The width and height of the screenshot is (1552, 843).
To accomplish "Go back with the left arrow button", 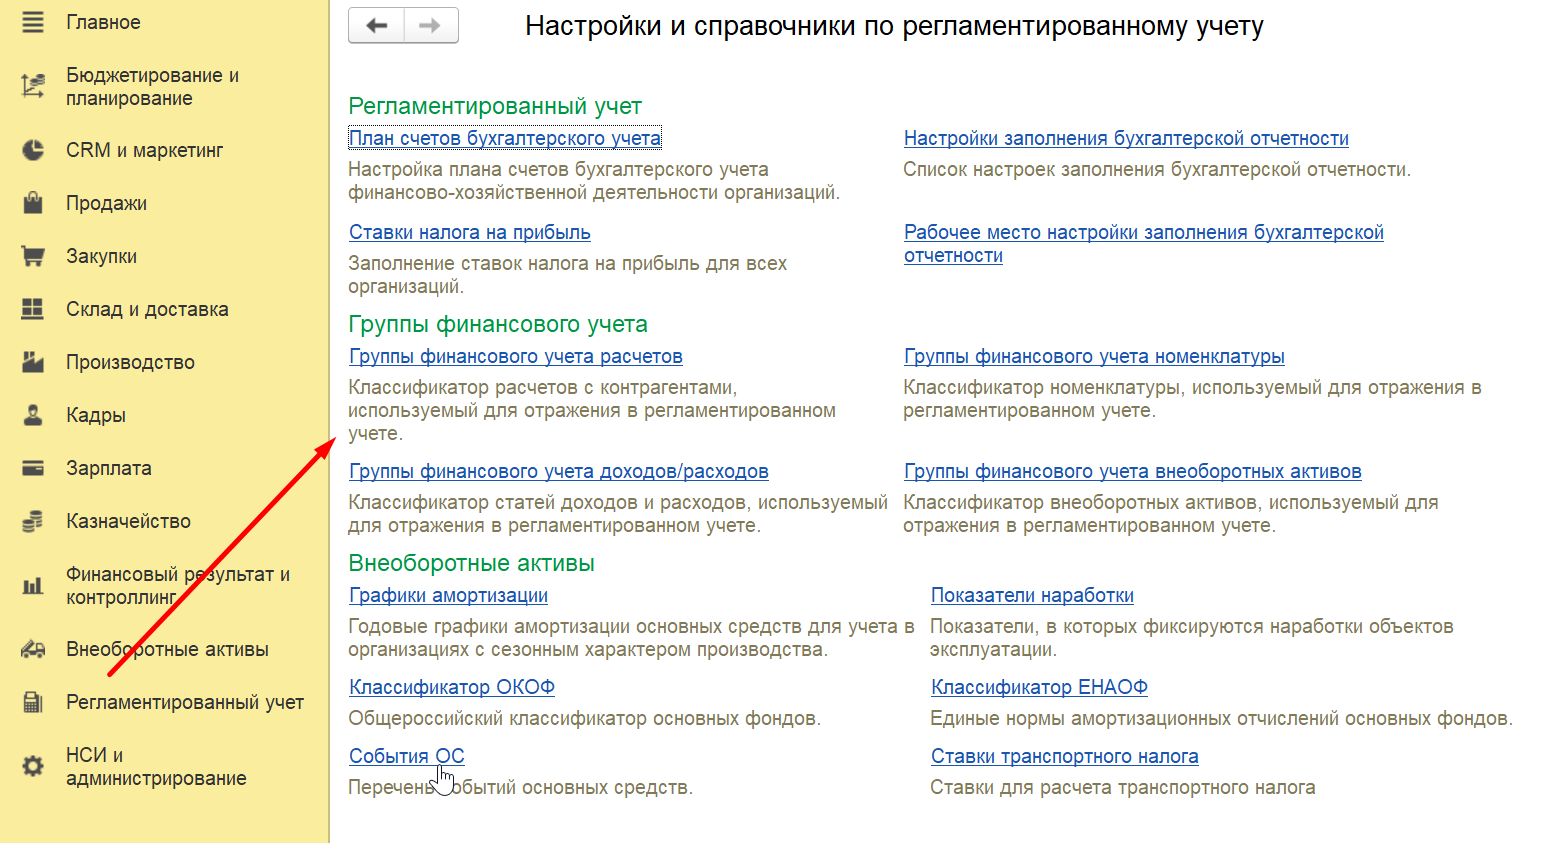I will pos(377,25).
